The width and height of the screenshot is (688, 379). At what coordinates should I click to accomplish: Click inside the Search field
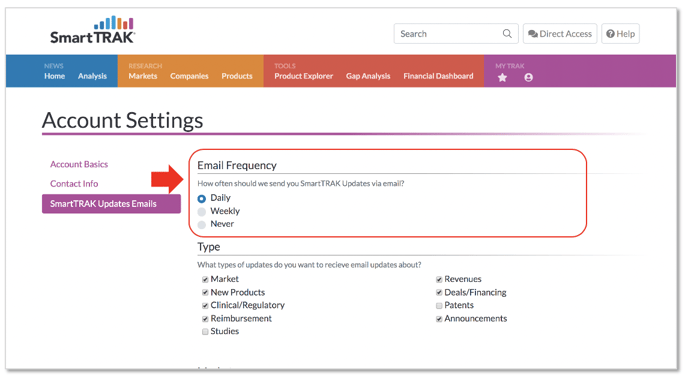[x=456, y=34]
